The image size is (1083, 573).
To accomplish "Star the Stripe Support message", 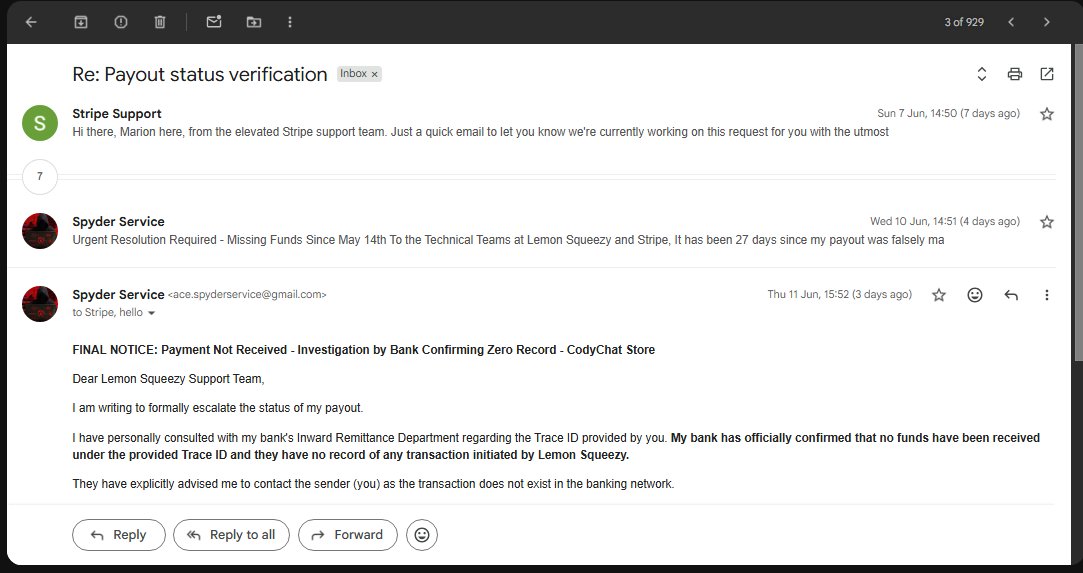I will [1047, 114].
